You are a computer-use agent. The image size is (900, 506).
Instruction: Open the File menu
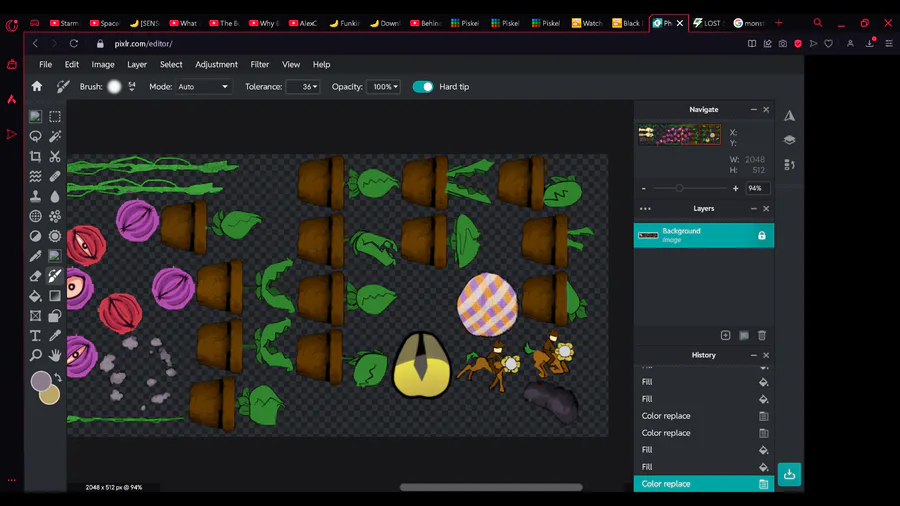click(45, 64)
